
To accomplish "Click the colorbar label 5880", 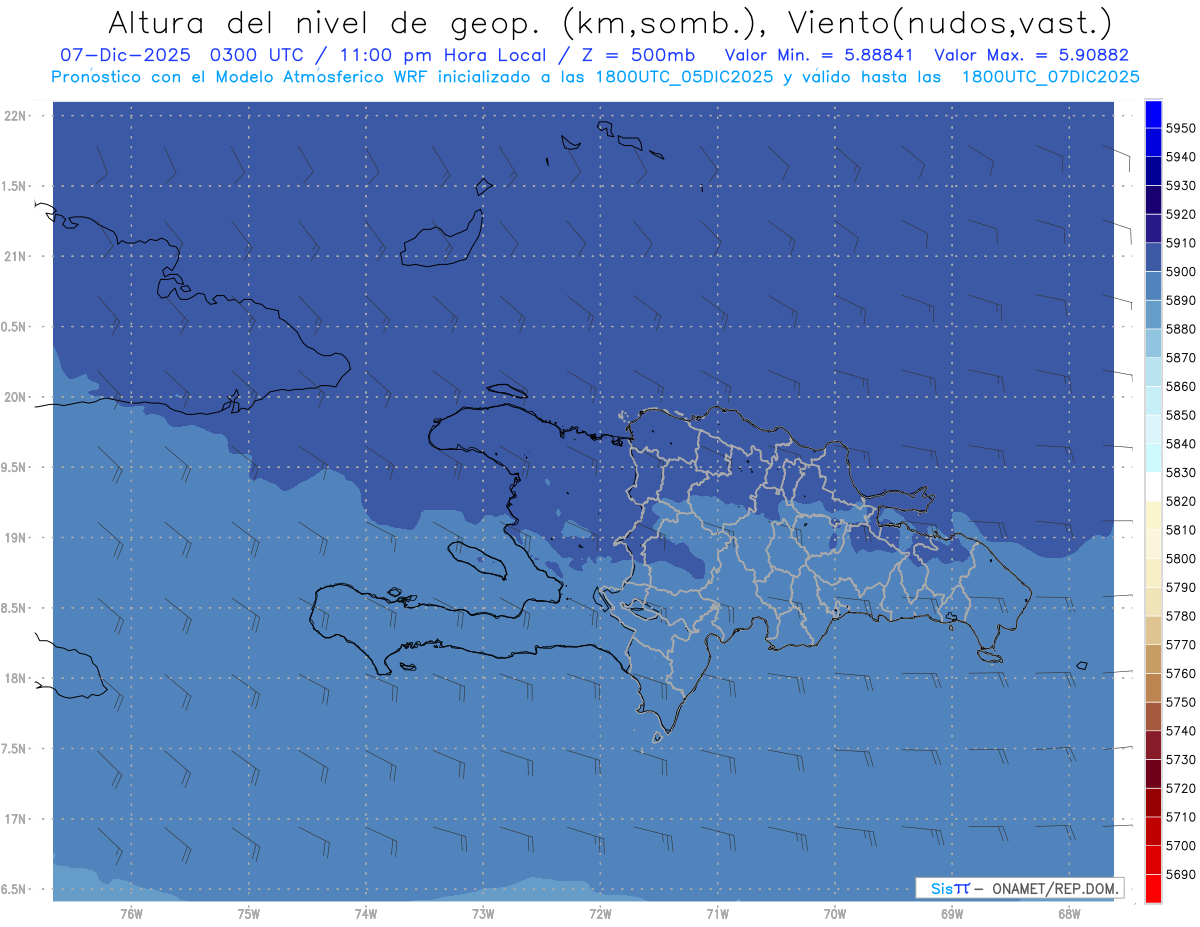I will [1180, 329].
